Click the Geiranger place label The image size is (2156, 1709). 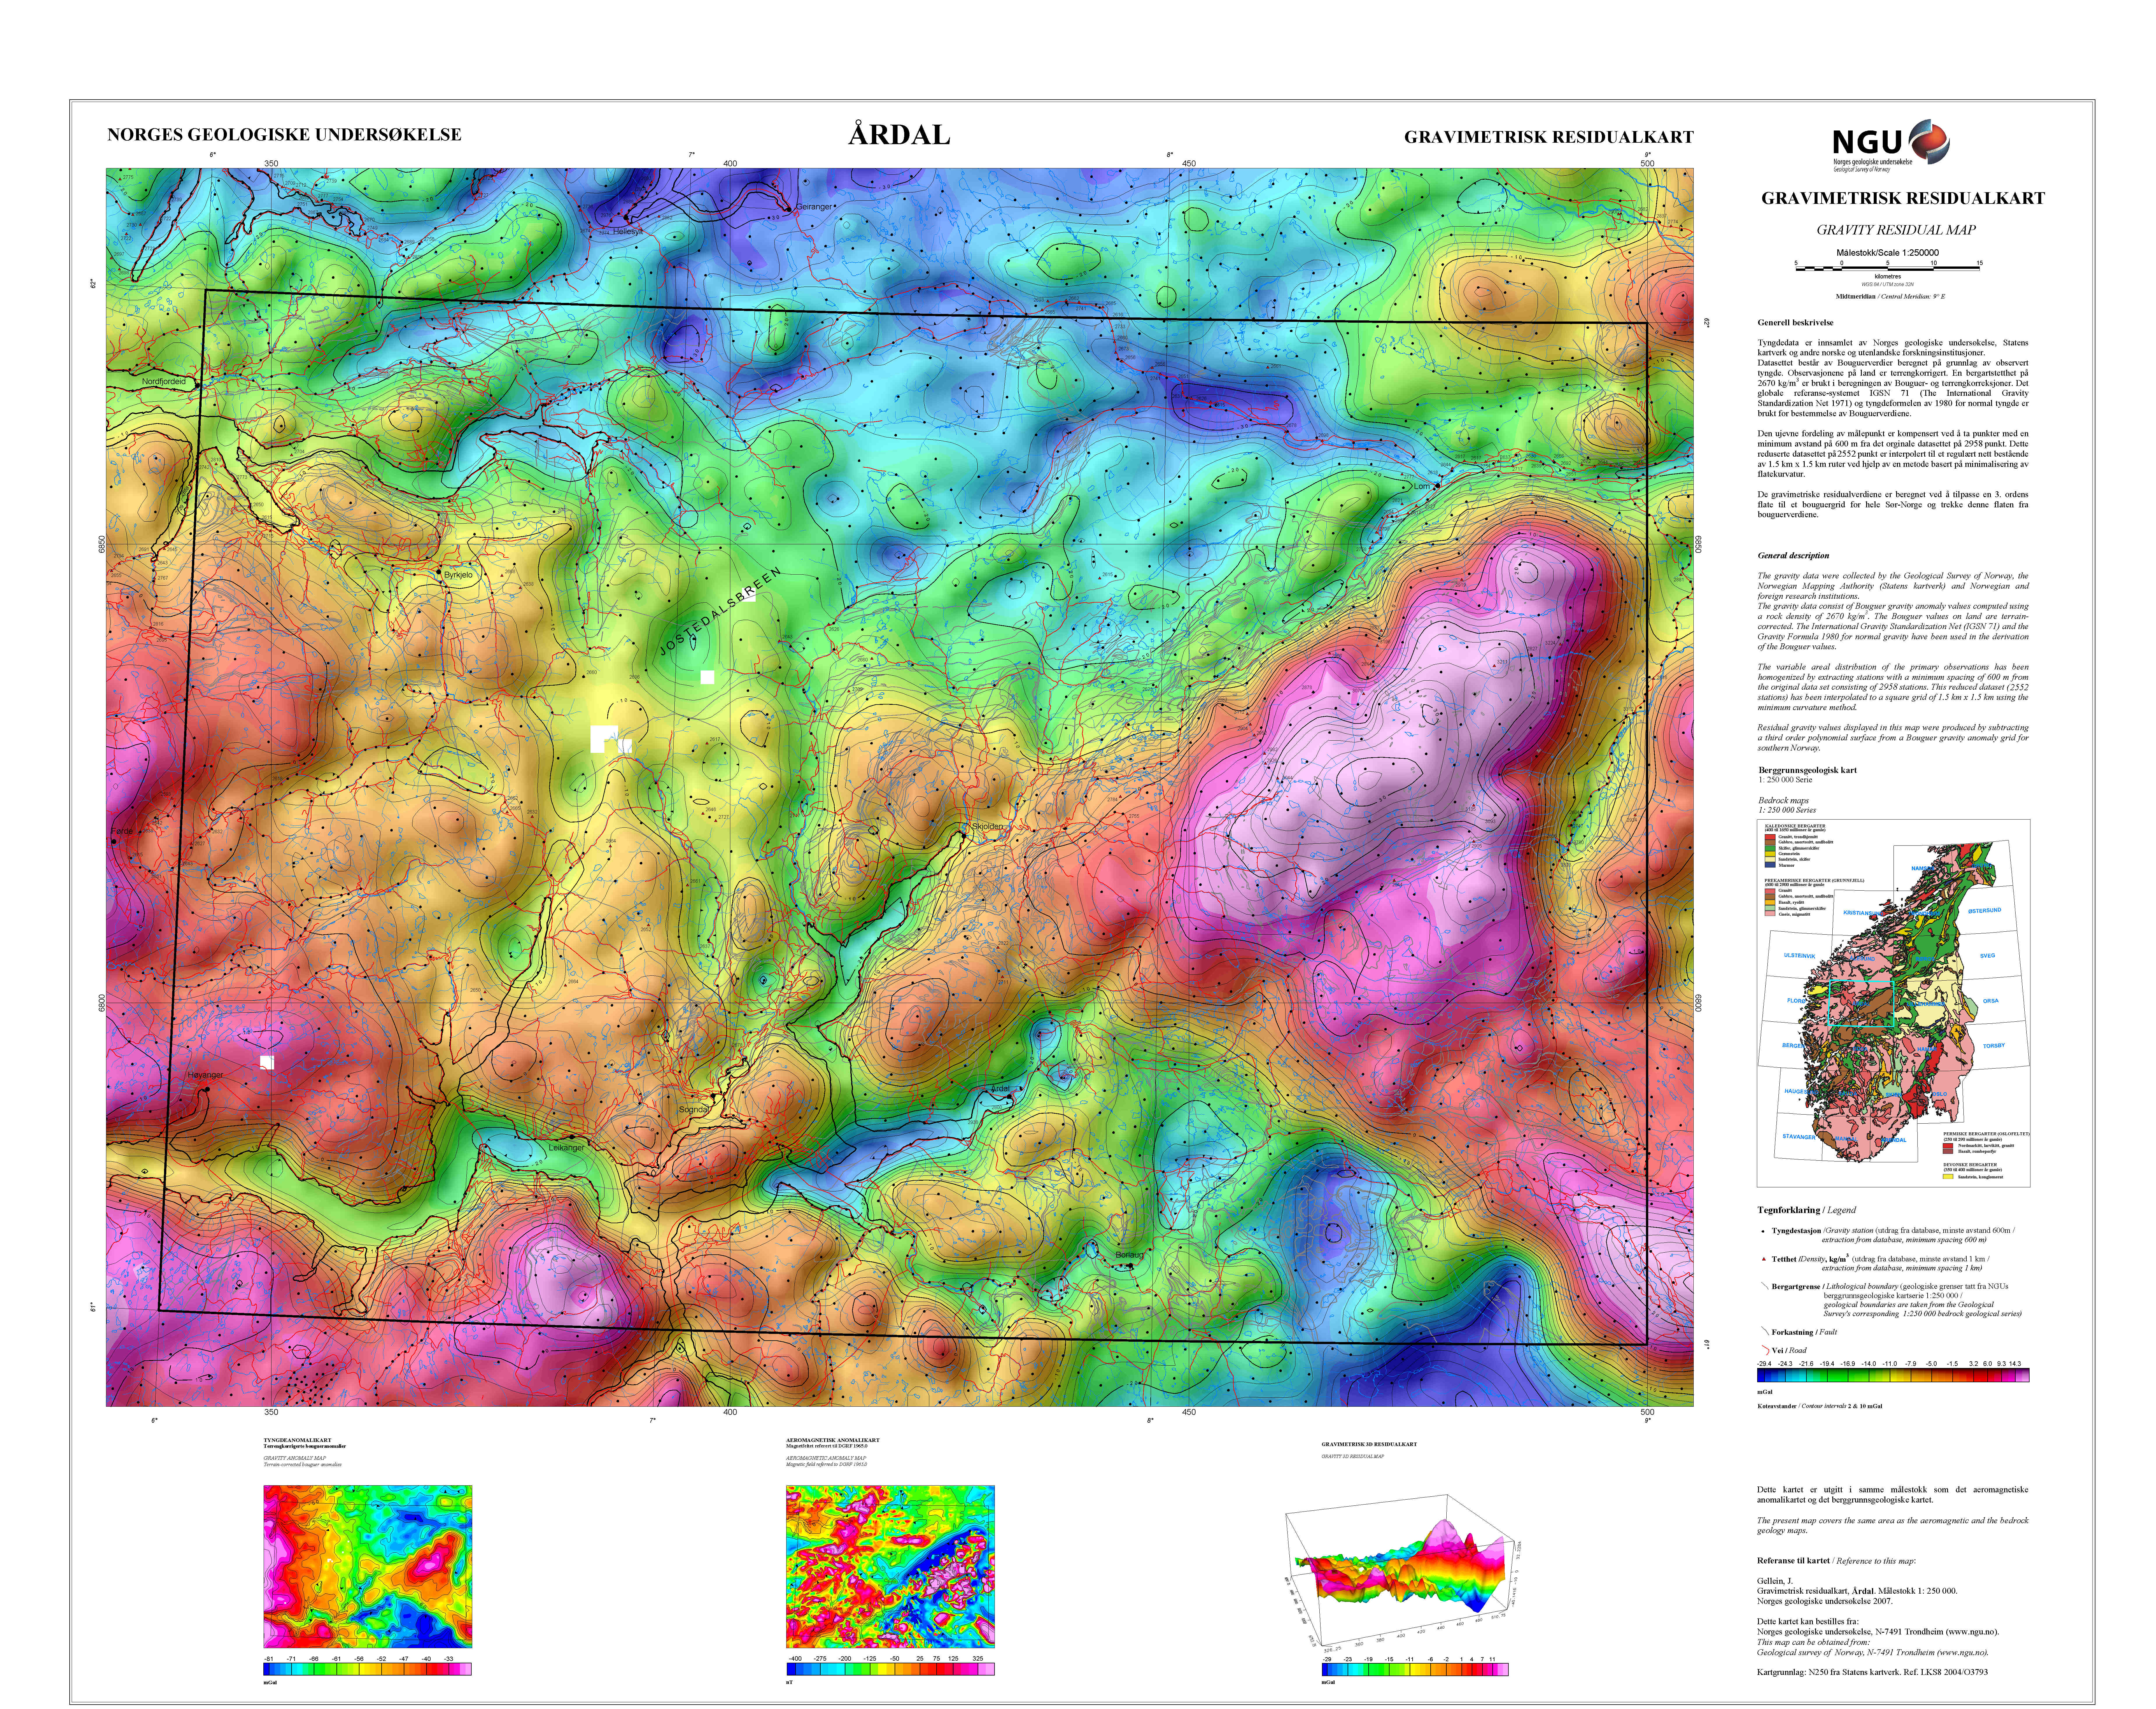[814, 207]
